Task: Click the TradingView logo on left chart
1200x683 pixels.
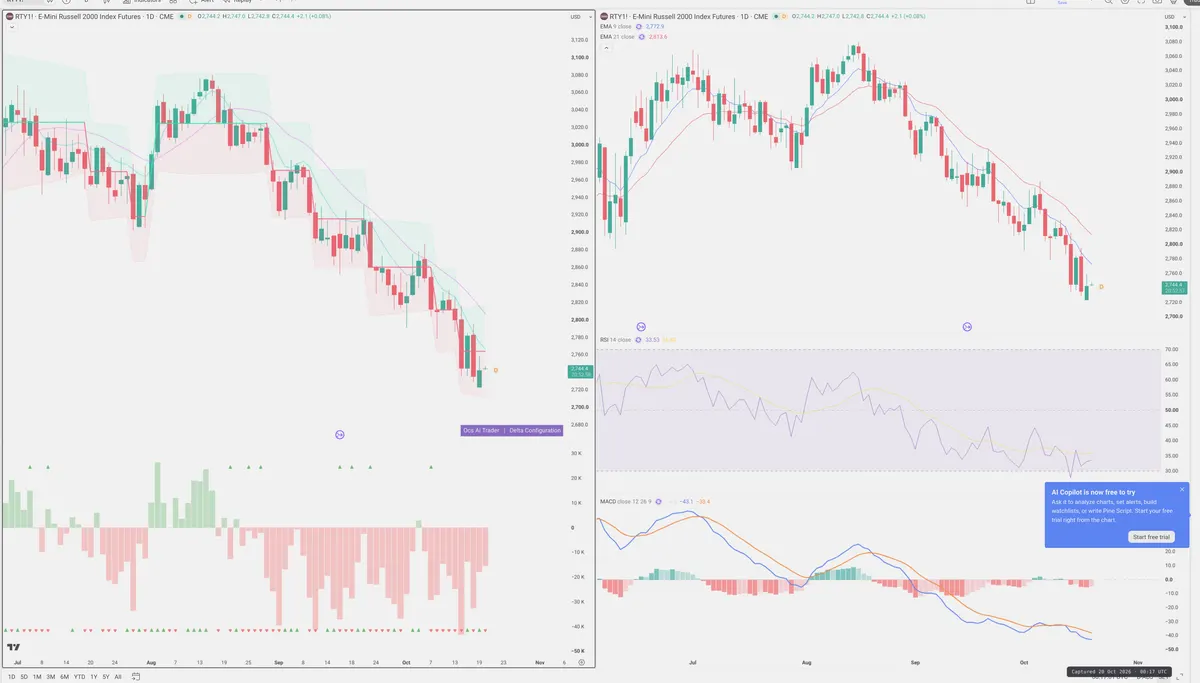Action: [15, 648]
